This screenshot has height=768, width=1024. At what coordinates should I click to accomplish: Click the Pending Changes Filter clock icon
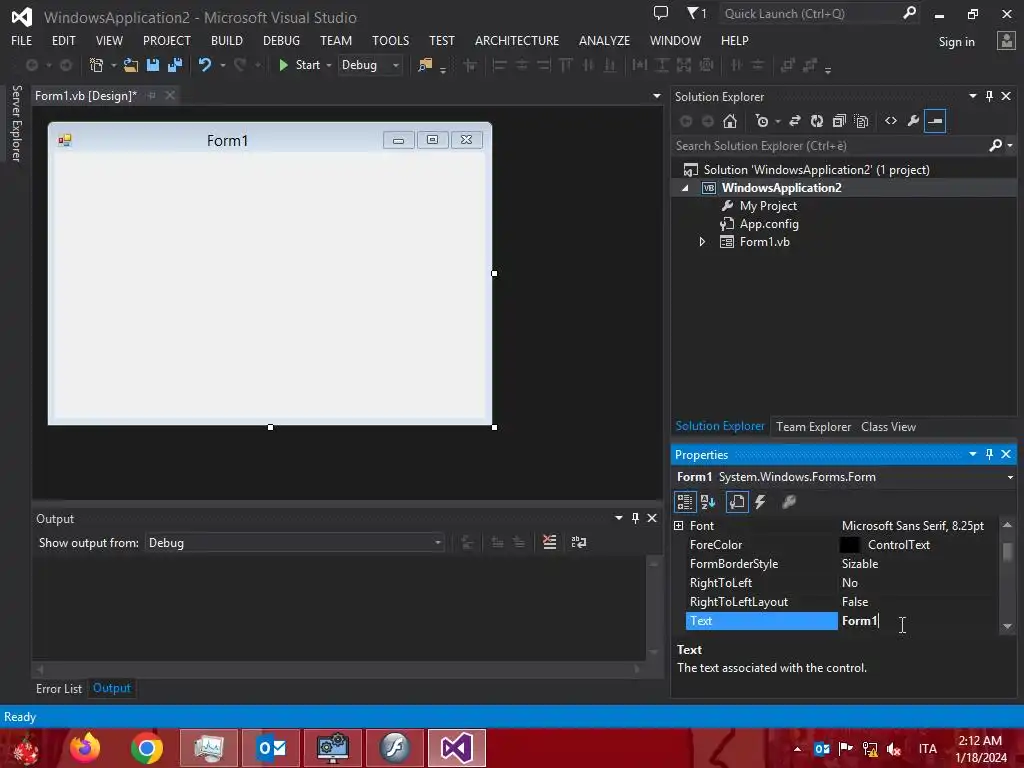pyautogui.click(x=761, y=121)
